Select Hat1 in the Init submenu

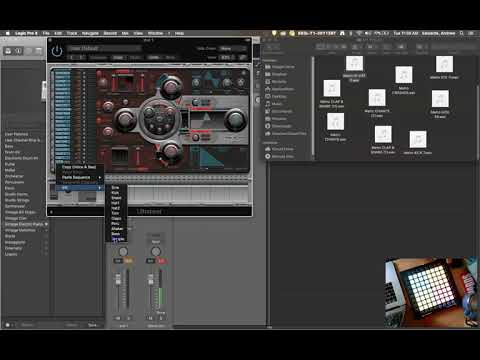tap(115, 203)
